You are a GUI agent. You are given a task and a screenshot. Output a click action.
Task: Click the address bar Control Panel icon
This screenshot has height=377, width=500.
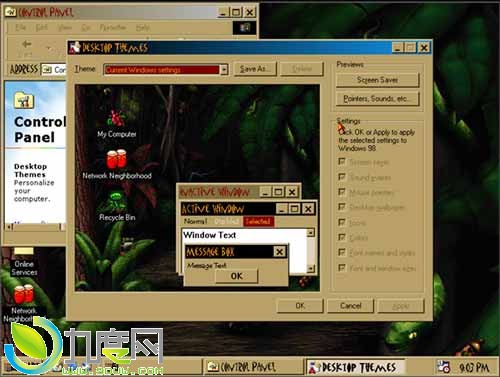click(x=47, y=70)
